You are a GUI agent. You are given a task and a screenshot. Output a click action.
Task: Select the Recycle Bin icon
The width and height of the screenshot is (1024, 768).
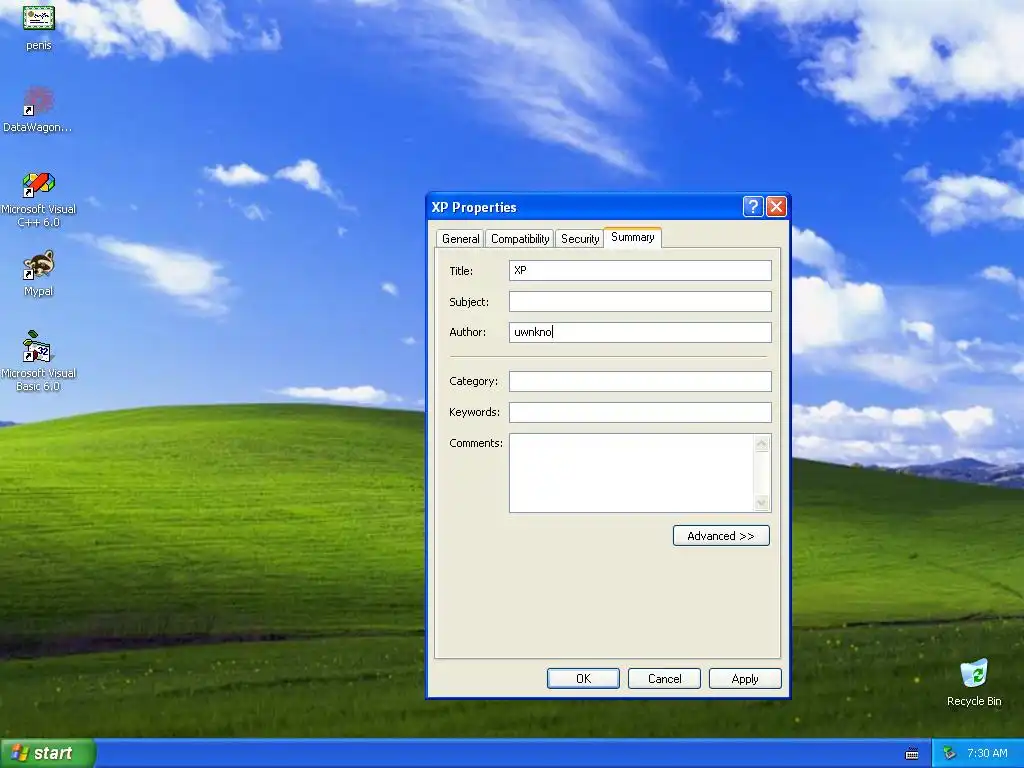coord(974,682)
